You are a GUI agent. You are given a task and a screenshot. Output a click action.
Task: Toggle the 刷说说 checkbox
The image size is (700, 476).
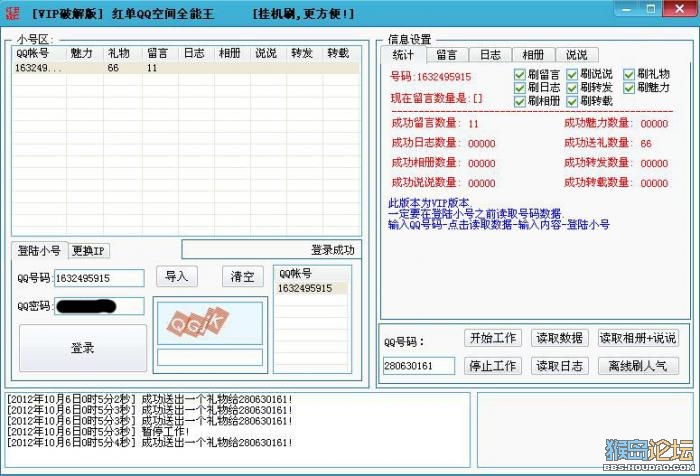tap(572, 75)
